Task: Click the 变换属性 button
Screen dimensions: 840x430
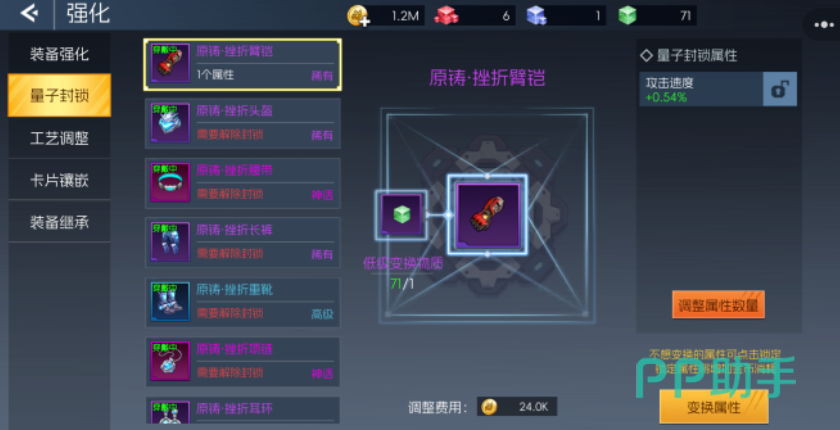Action: tap(714, 407)
